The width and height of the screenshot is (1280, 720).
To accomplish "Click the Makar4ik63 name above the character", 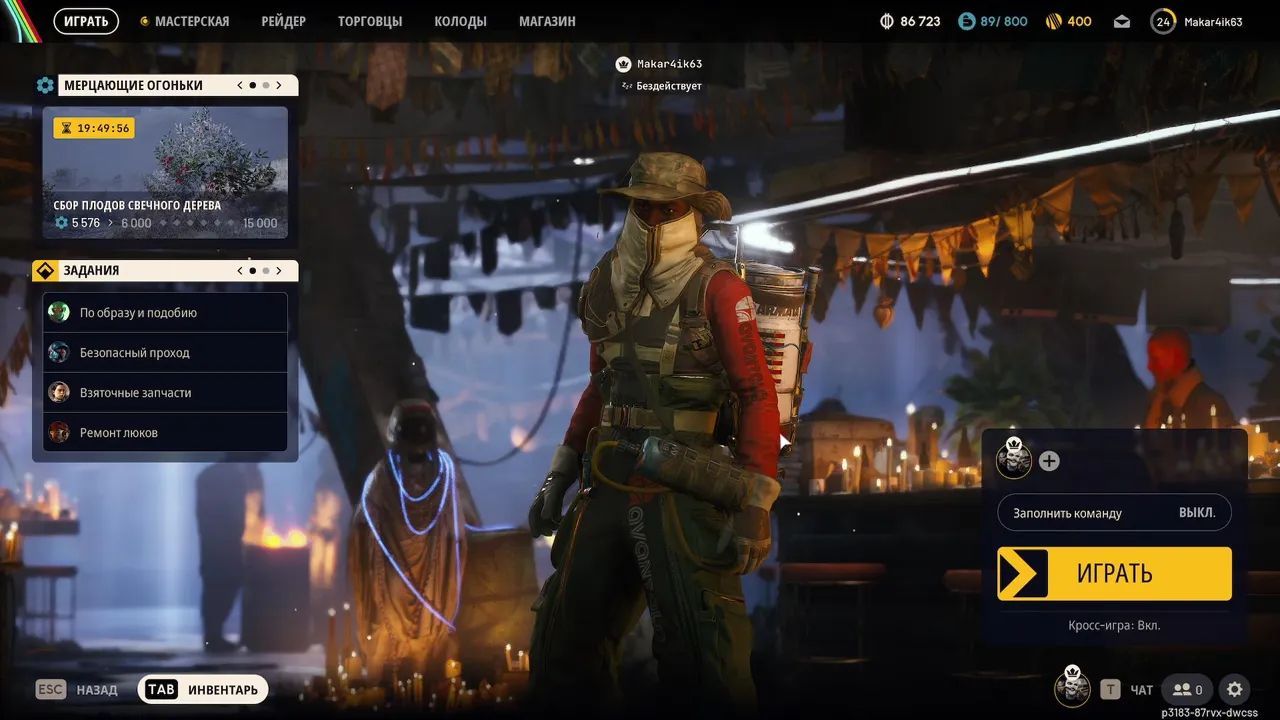I will (669, 64).
